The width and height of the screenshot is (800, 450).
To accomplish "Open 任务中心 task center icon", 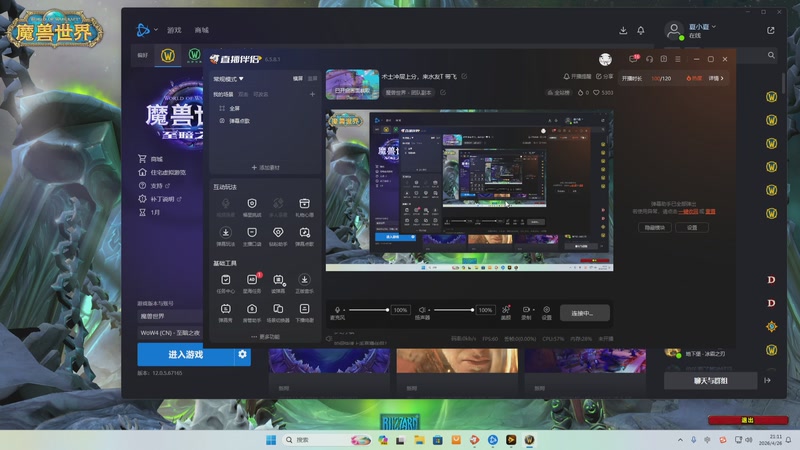I will [226, 280].
